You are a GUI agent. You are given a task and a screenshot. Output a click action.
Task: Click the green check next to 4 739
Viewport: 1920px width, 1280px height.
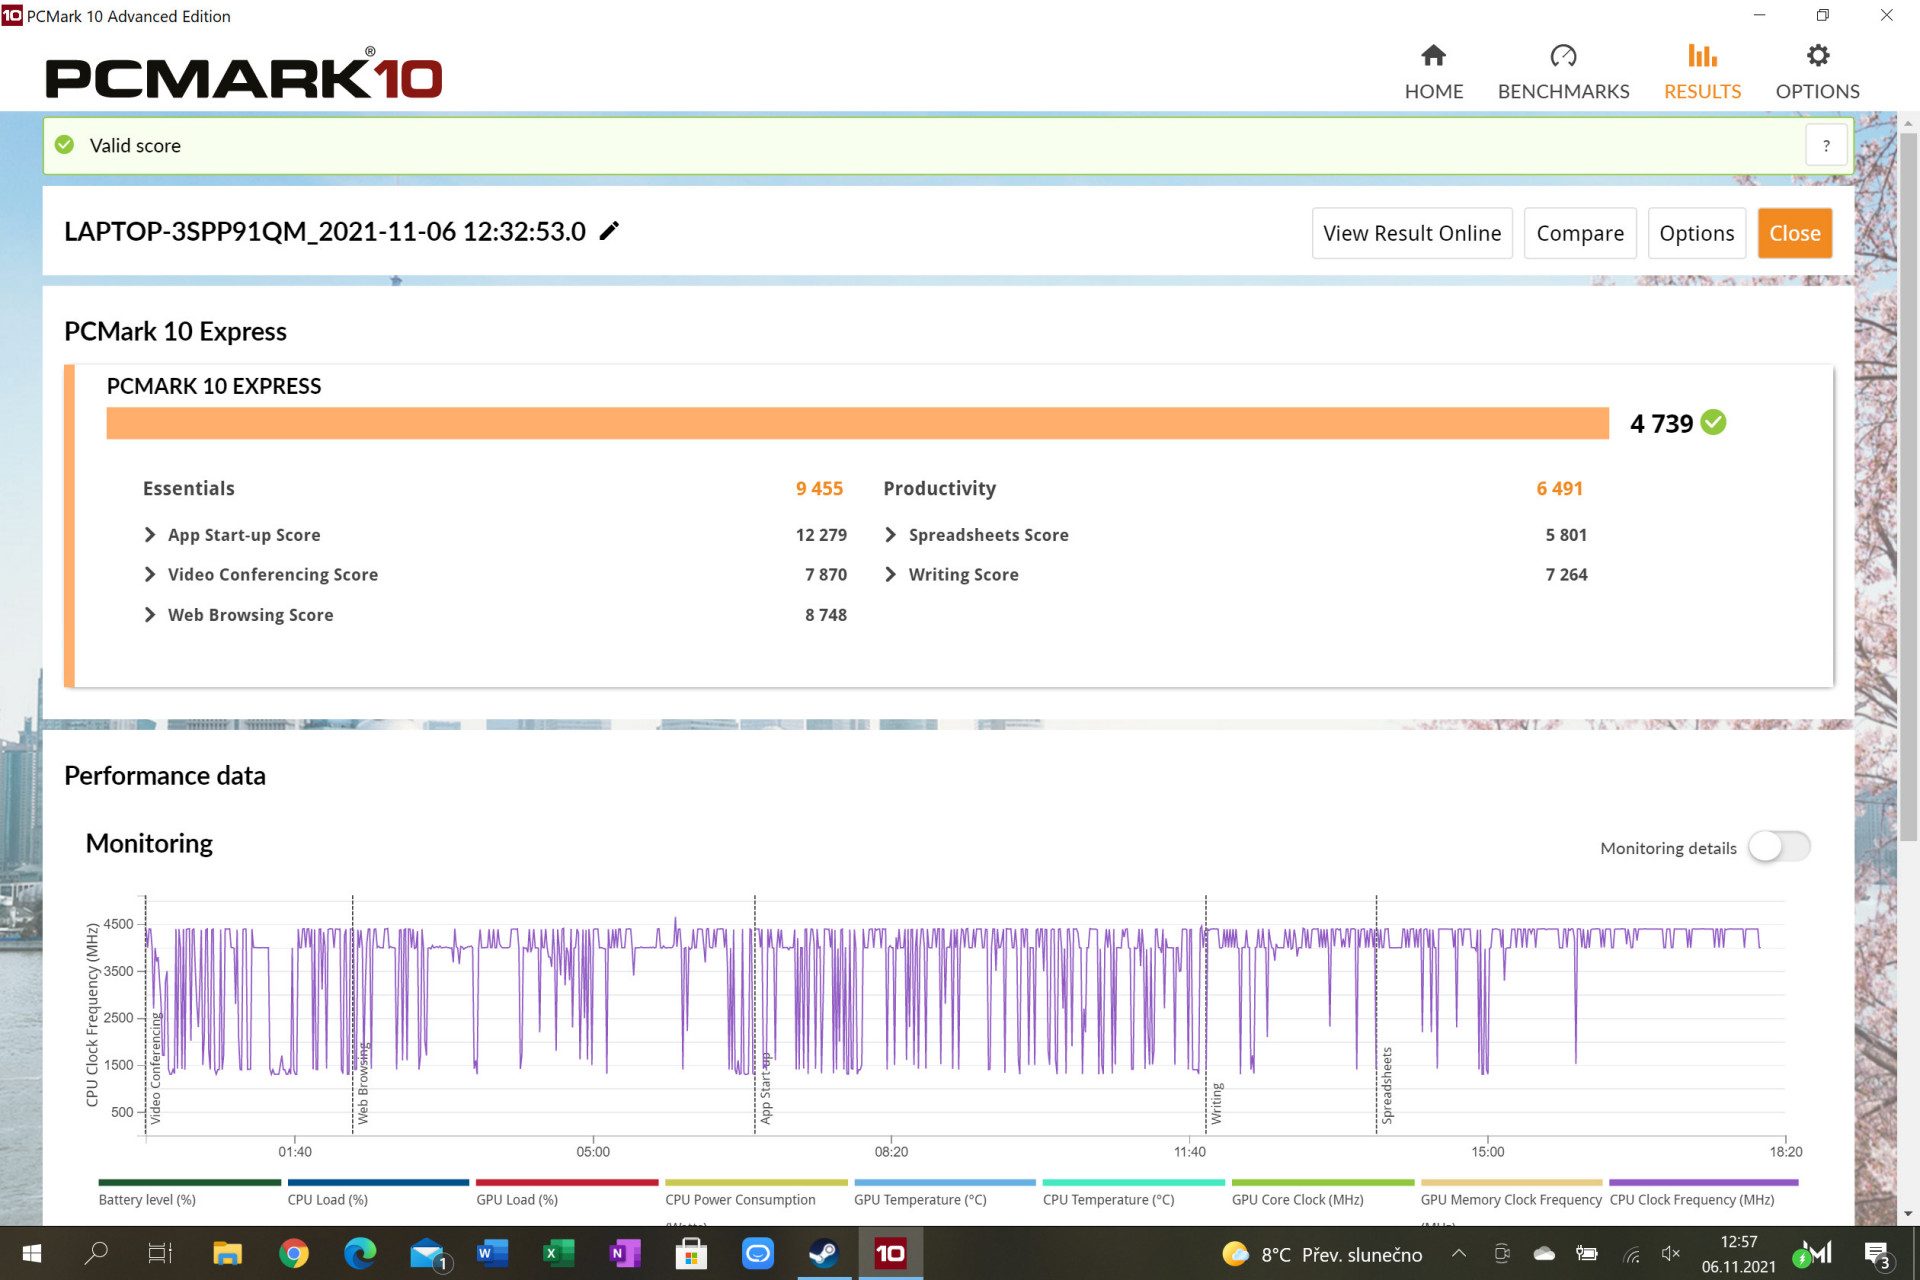point(1713,422)
